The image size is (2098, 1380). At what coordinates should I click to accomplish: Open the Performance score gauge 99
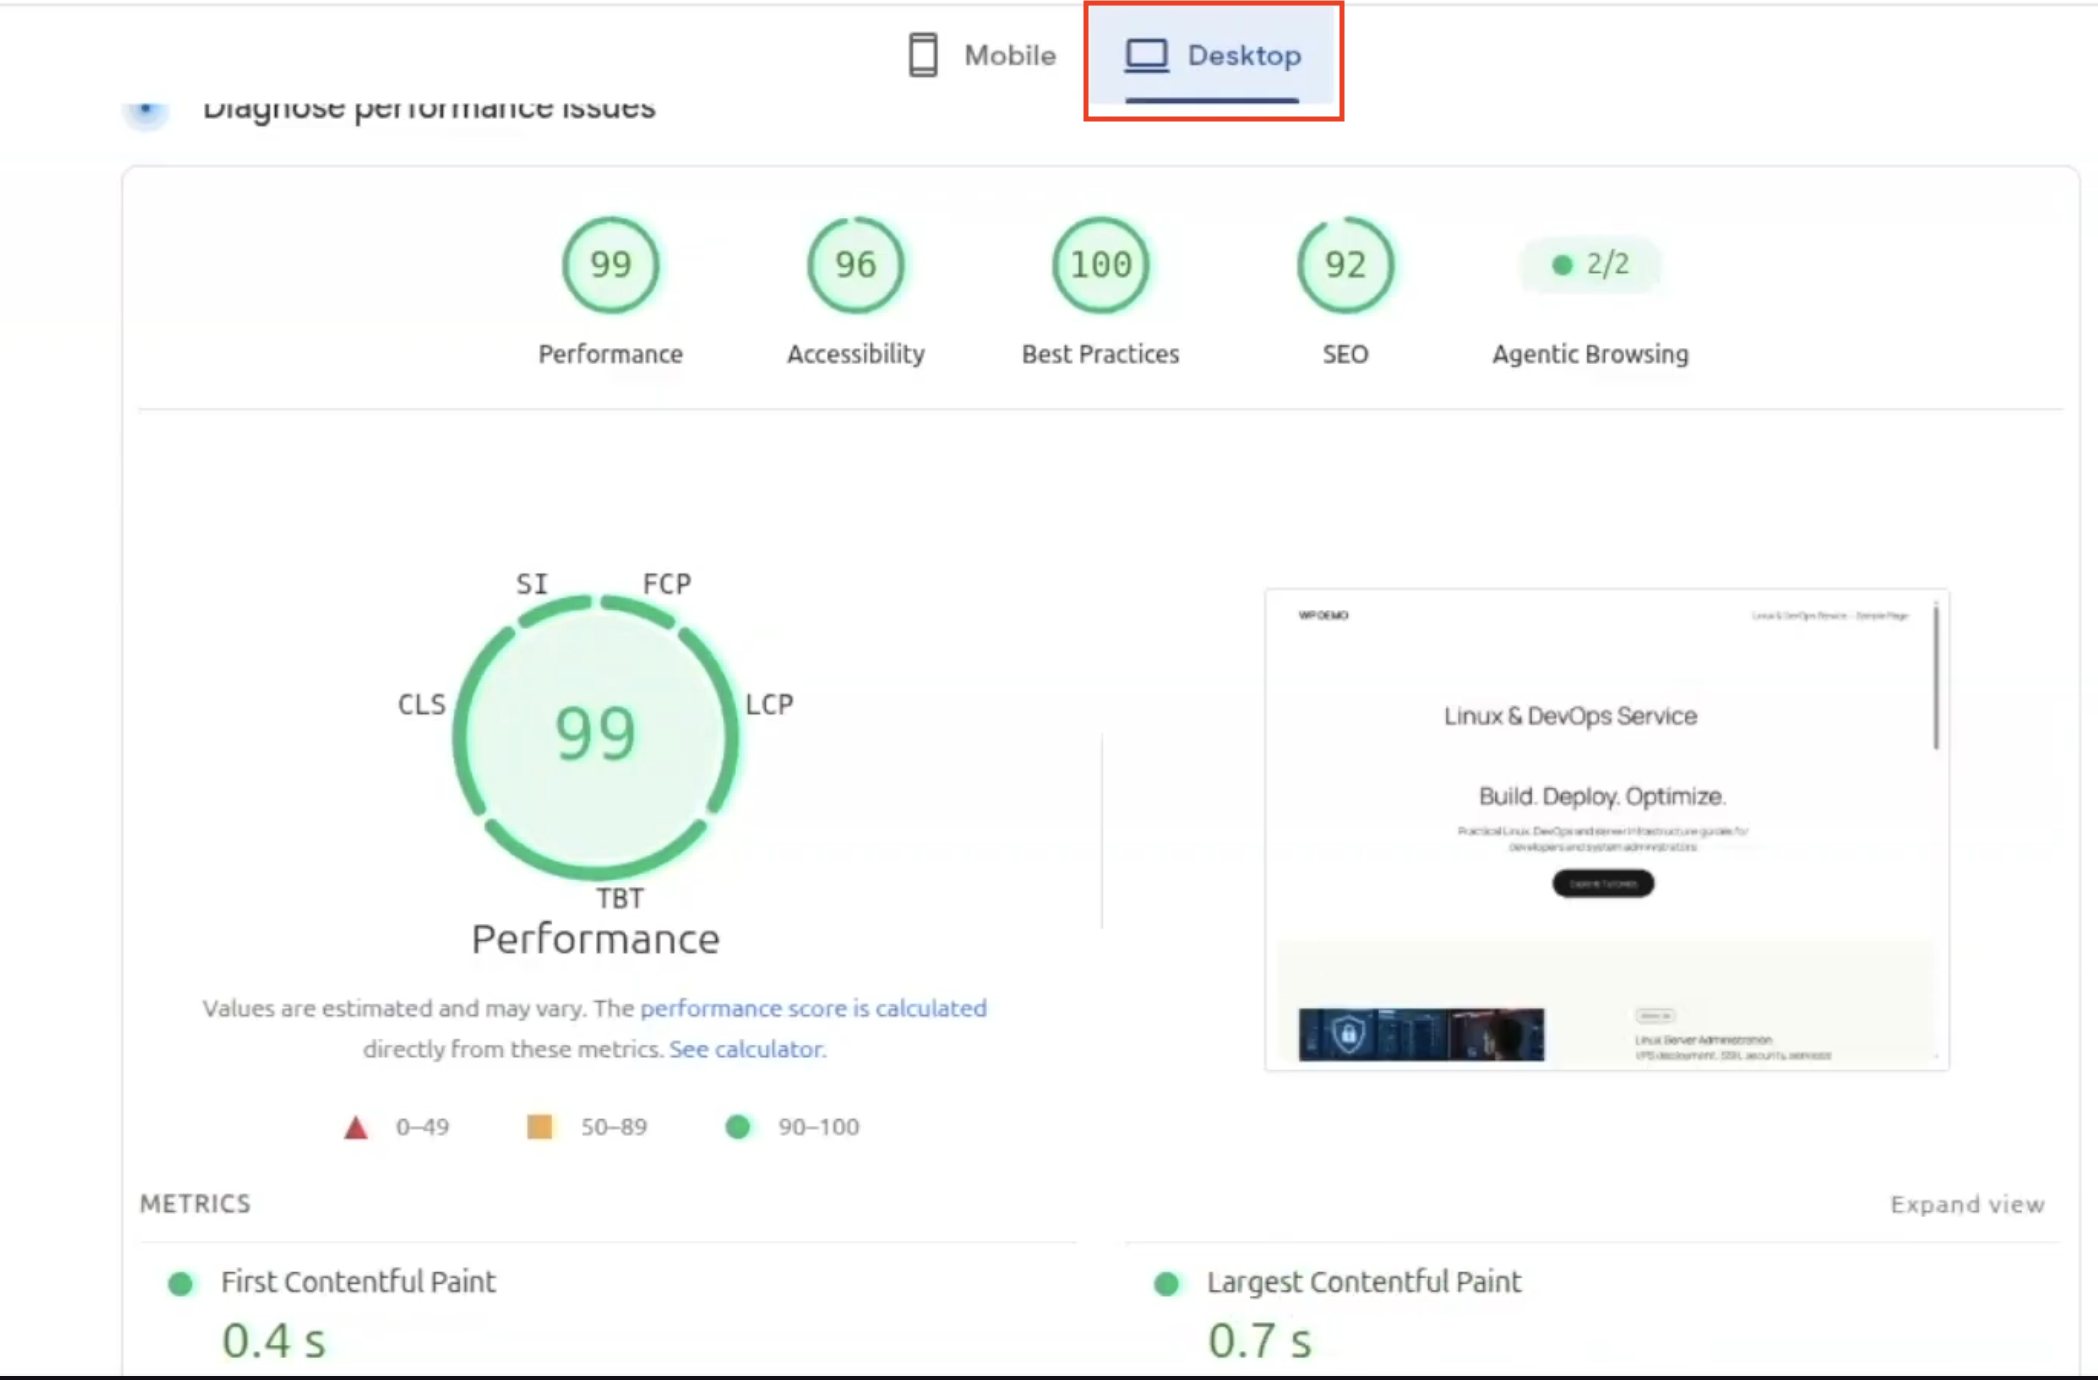(610, 265)
